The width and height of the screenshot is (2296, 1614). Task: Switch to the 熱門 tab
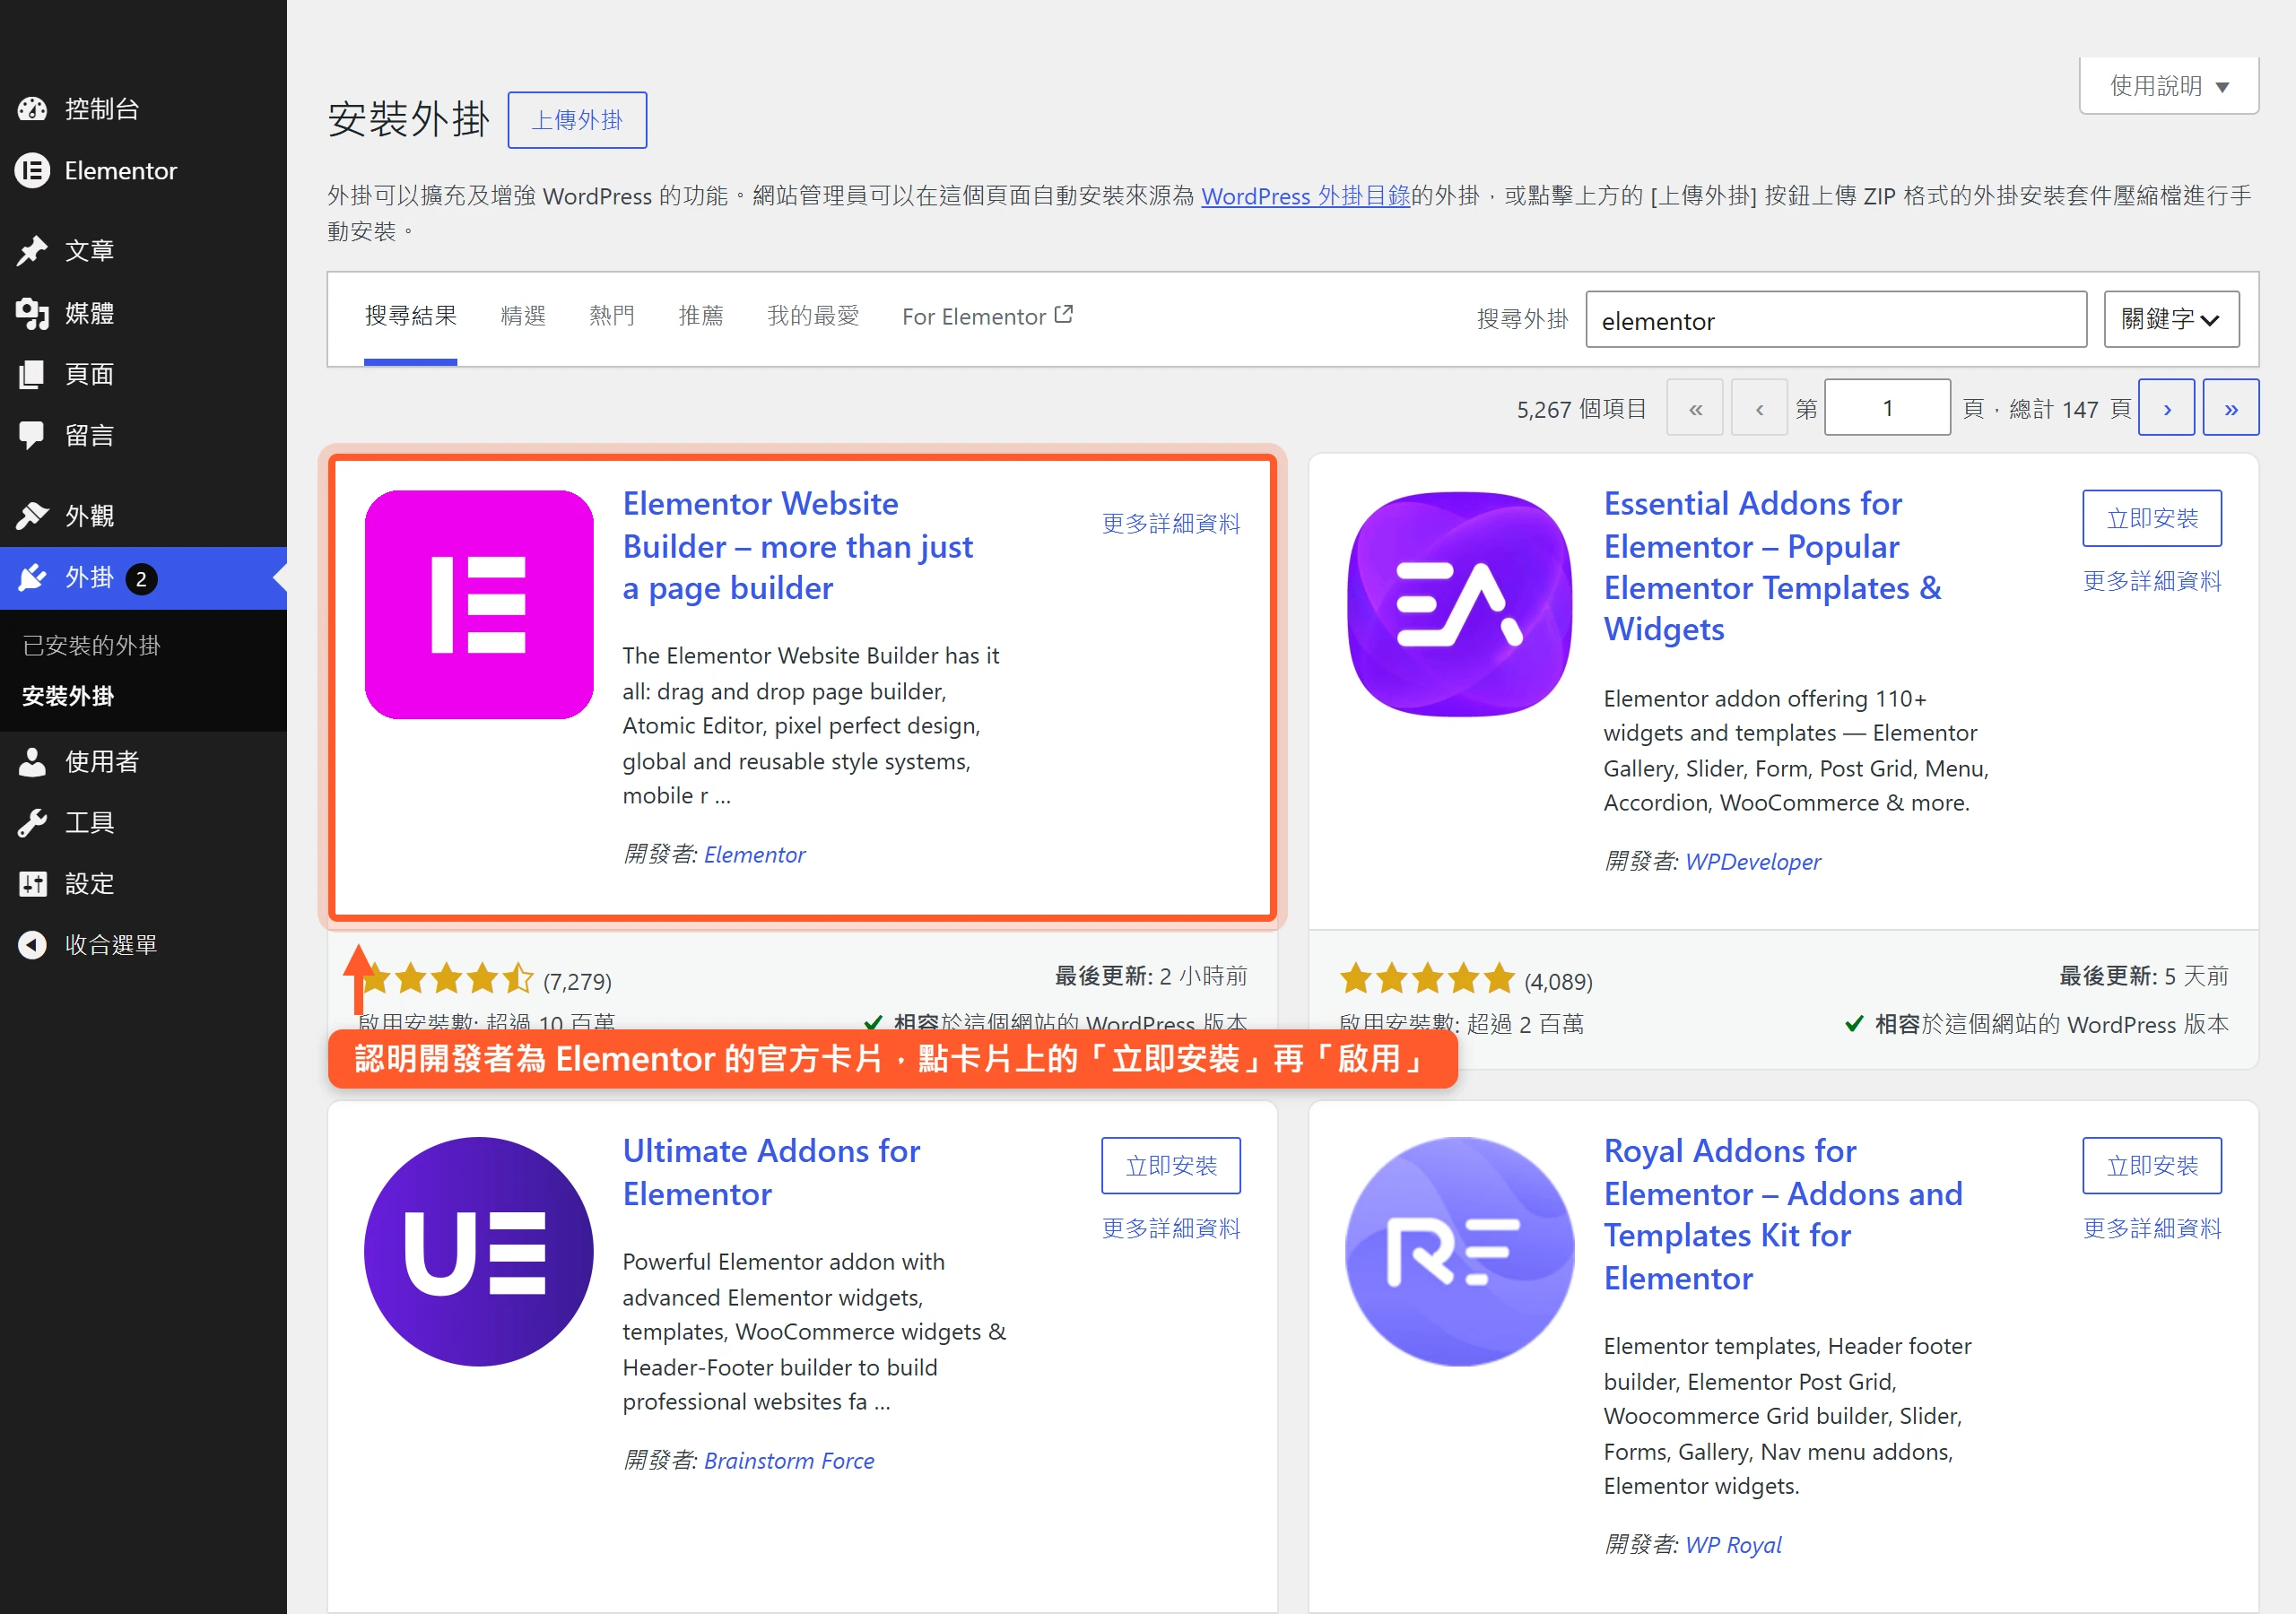(x=612, y=316)
